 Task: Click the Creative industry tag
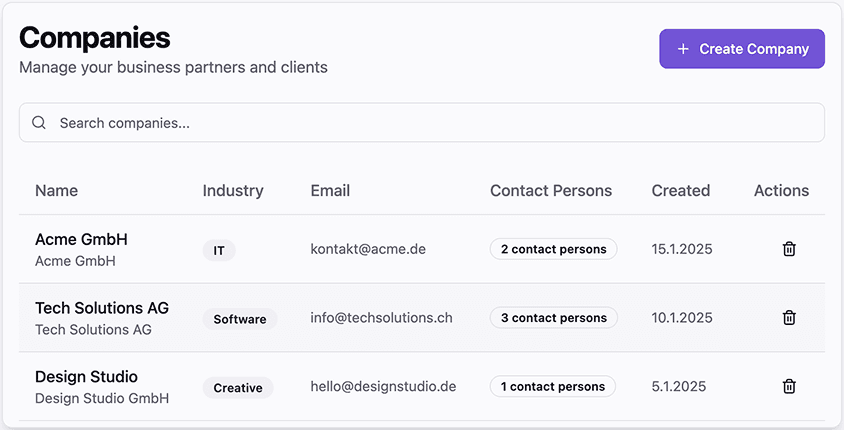[238, 388]
